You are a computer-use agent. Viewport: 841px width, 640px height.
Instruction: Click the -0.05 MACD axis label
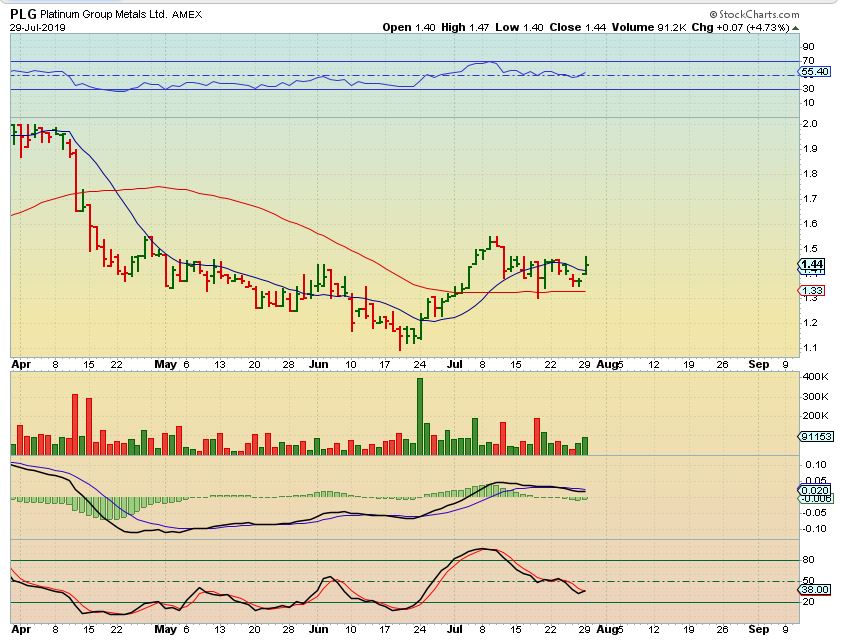(x=814, y=512)
